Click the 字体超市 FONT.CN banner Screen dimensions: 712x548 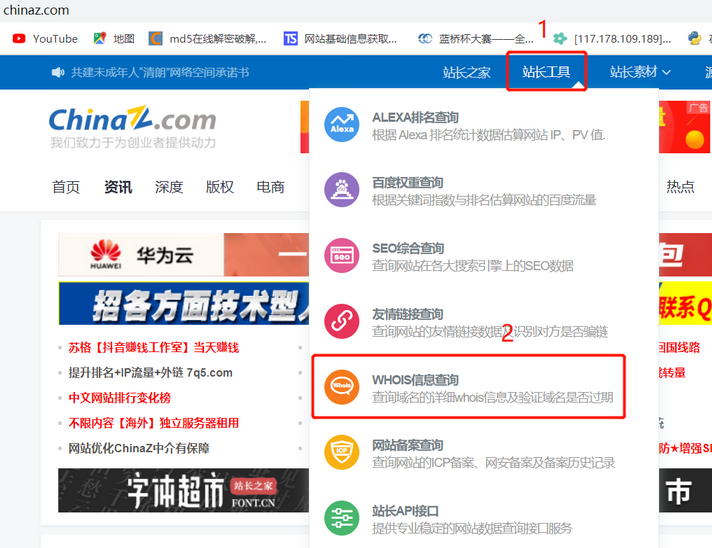tap(183, 490)
